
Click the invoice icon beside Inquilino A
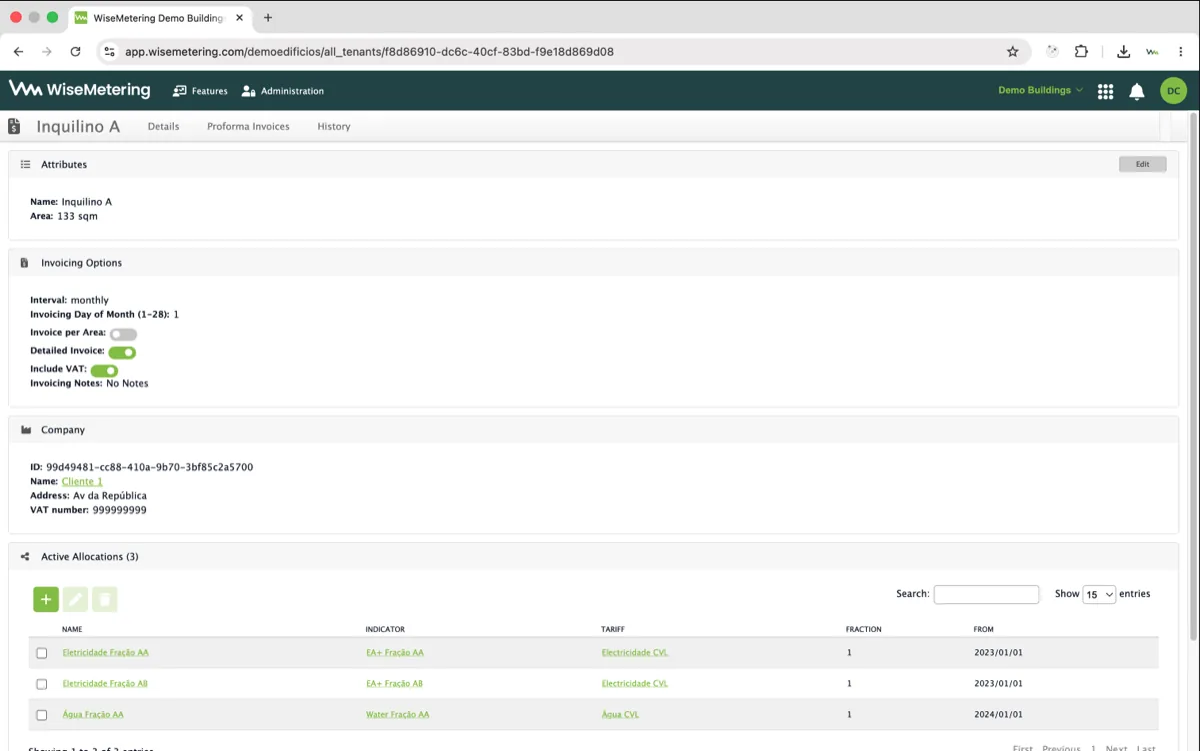[x=14, y=126]
